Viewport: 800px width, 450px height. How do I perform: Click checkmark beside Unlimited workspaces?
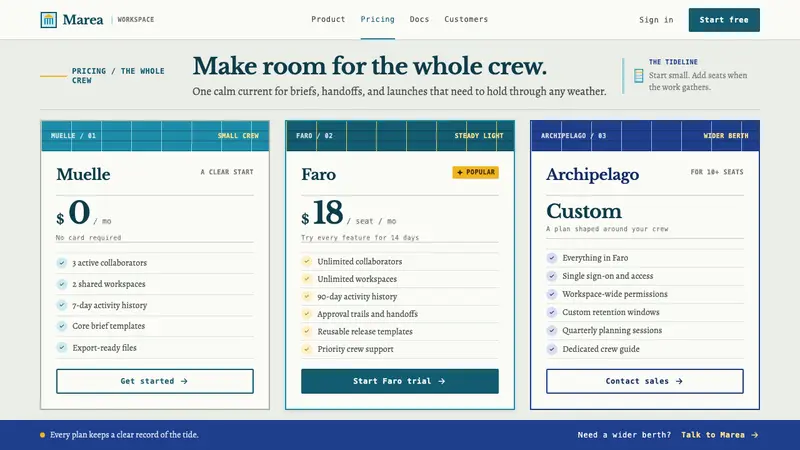point(307,279)
